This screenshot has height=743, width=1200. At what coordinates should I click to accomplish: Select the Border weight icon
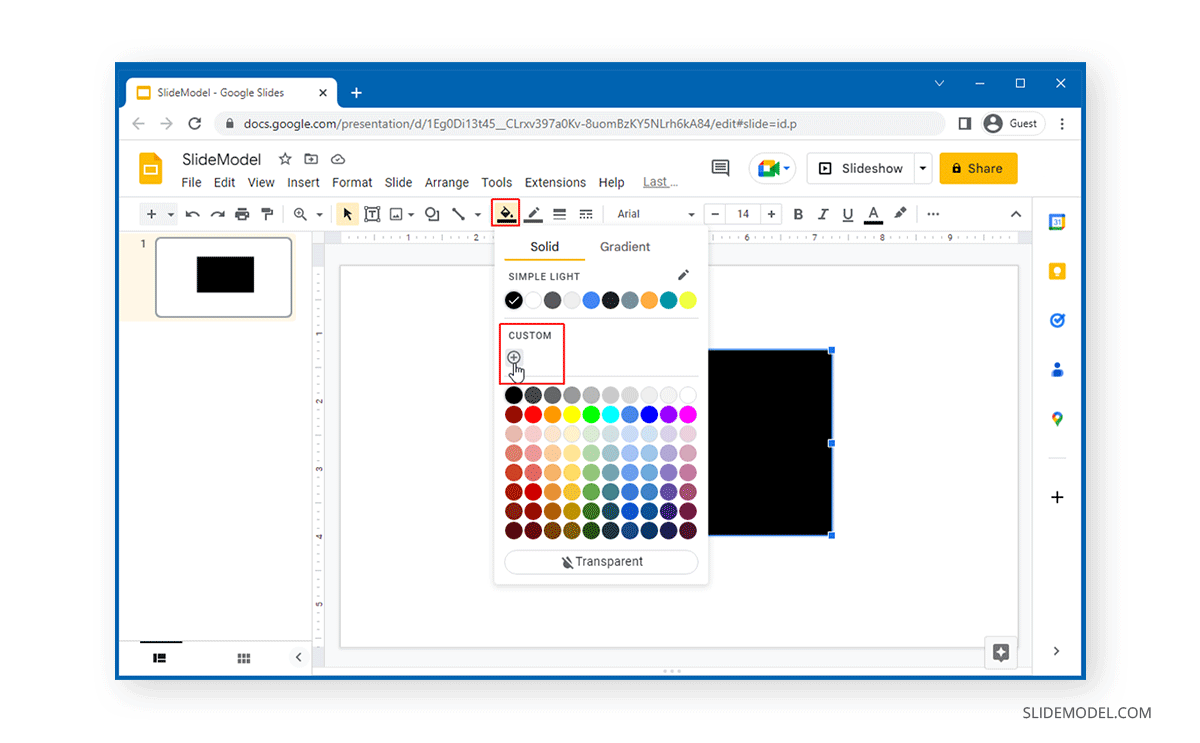coord(559,213)
